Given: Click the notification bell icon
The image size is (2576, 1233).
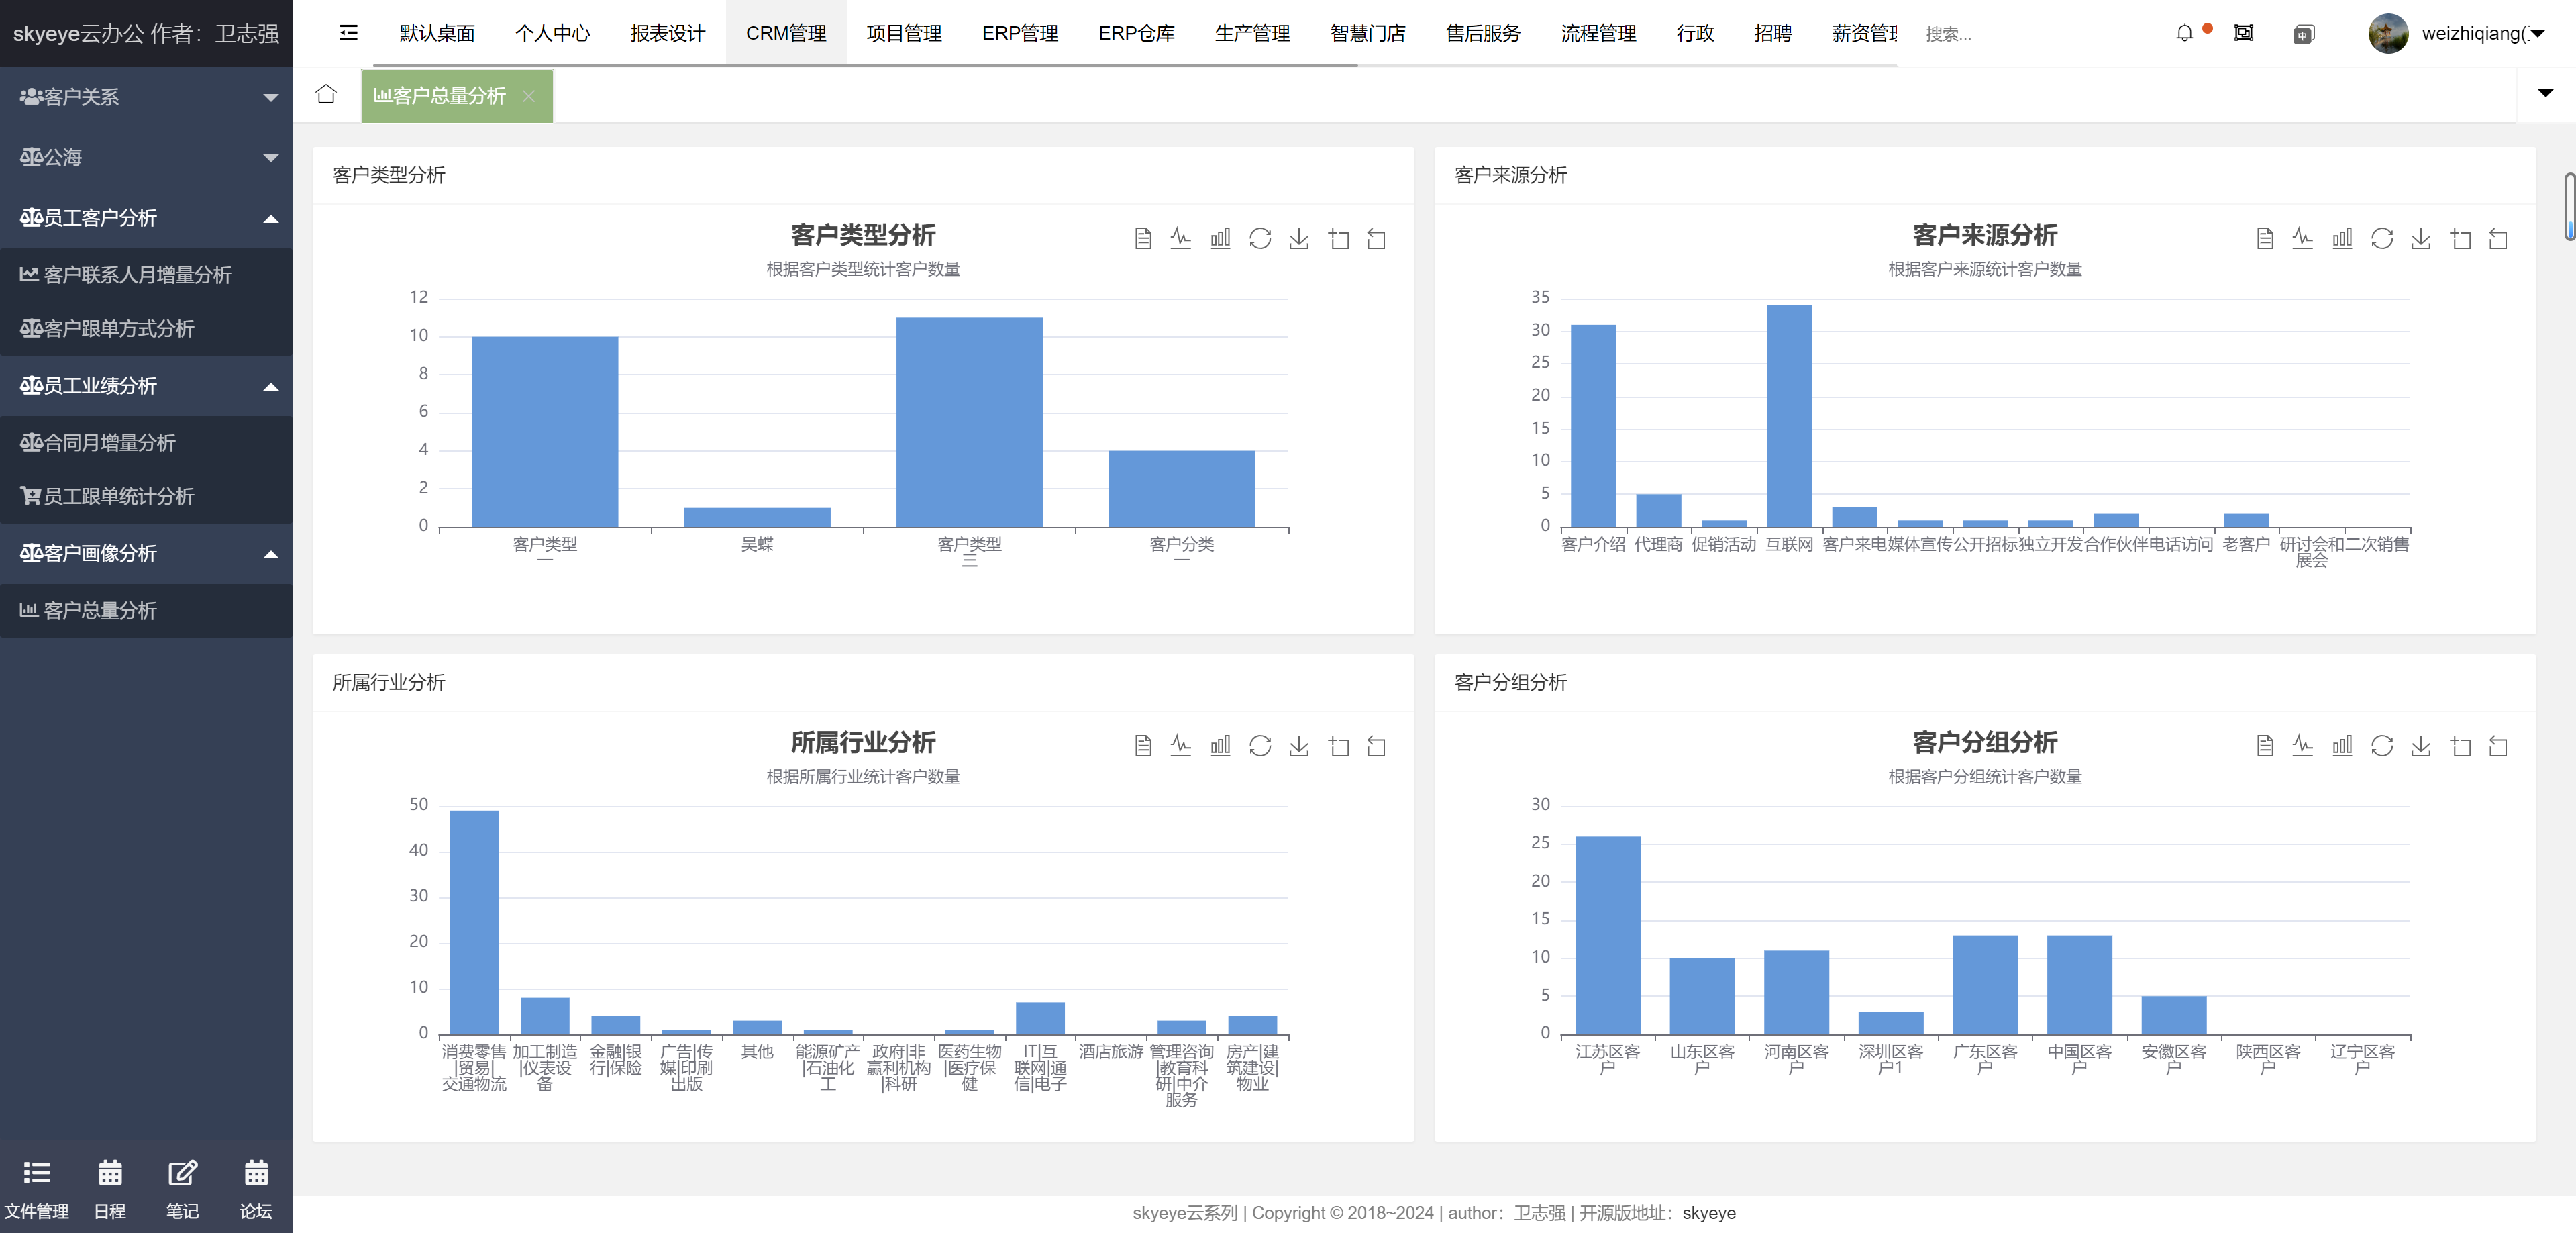Looking at the screenshot, I should (2184, 33).
